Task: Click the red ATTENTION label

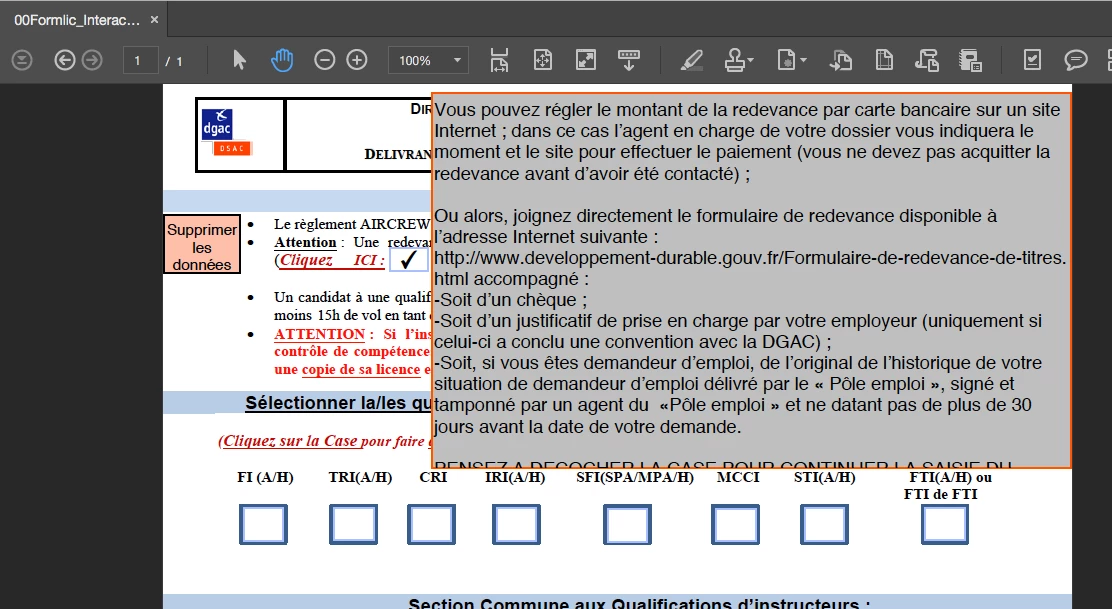Action: [x=320, y=334]
